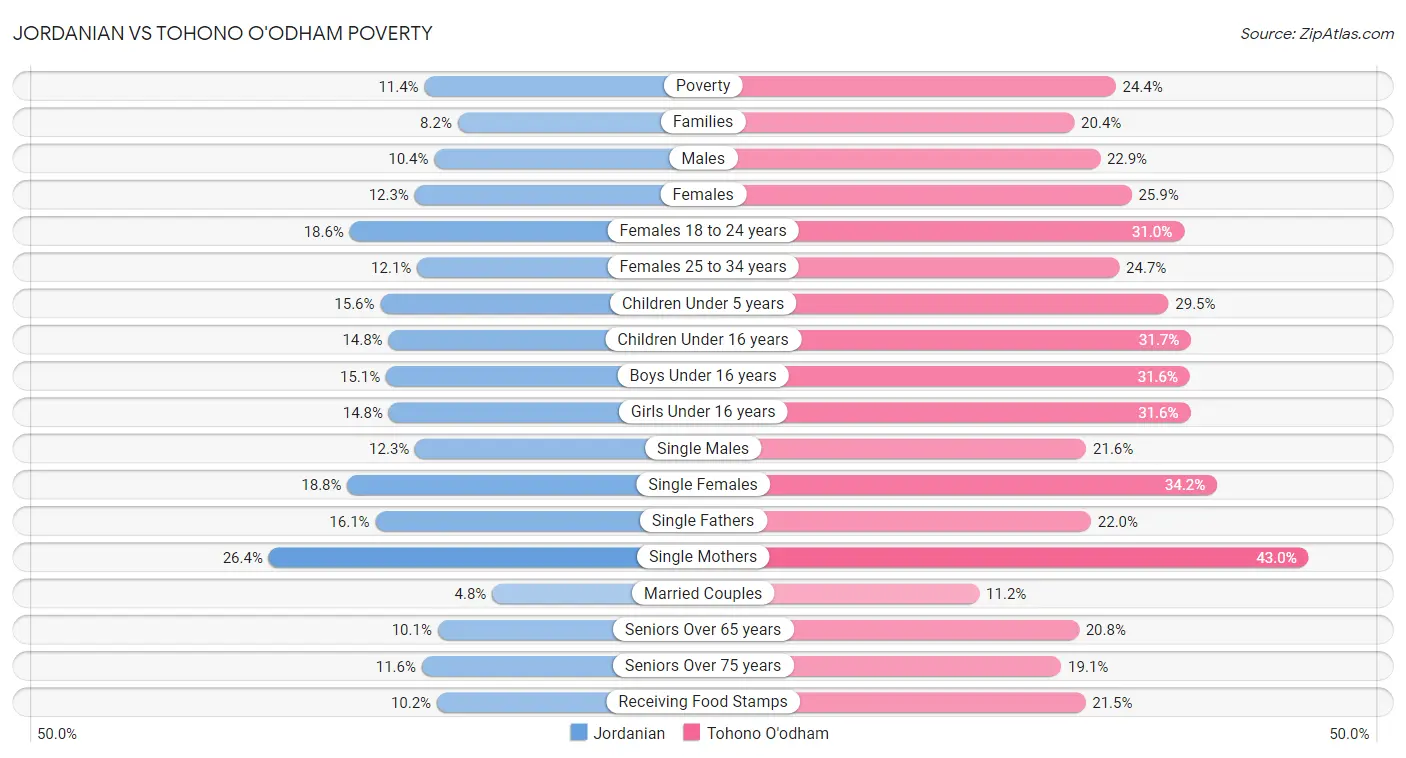Click the chart title text
The image size is (1406, 758).
pos(223,33)
